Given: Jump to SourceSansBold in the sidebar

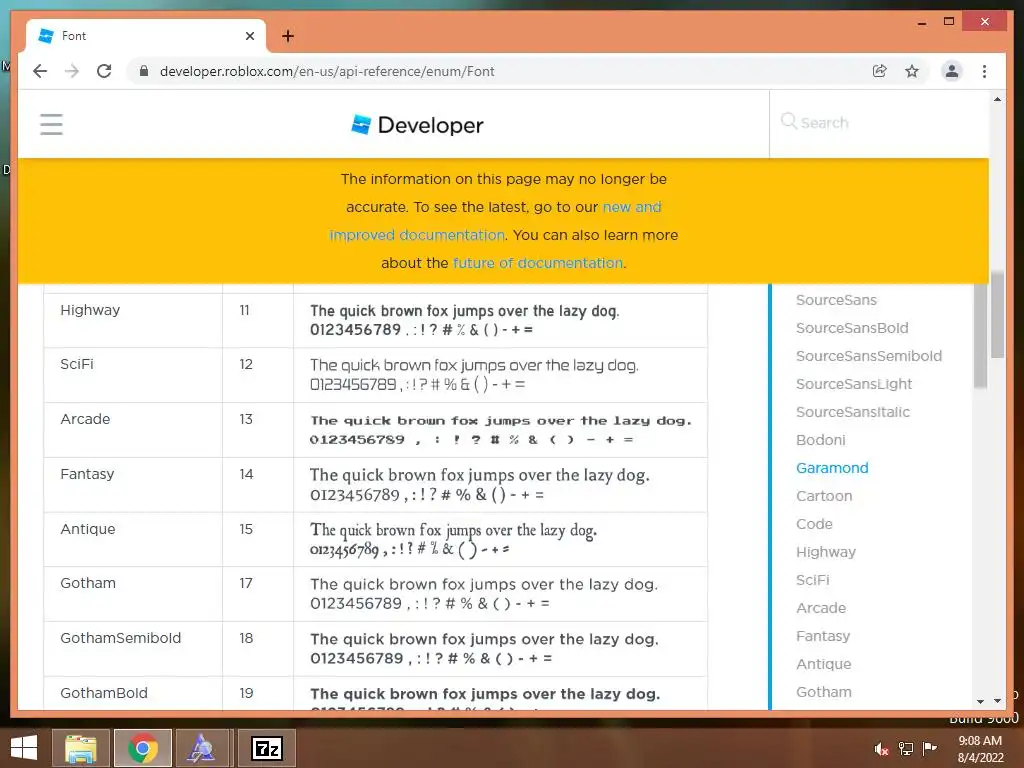Looking at the screenshot, I should (852, 328).
